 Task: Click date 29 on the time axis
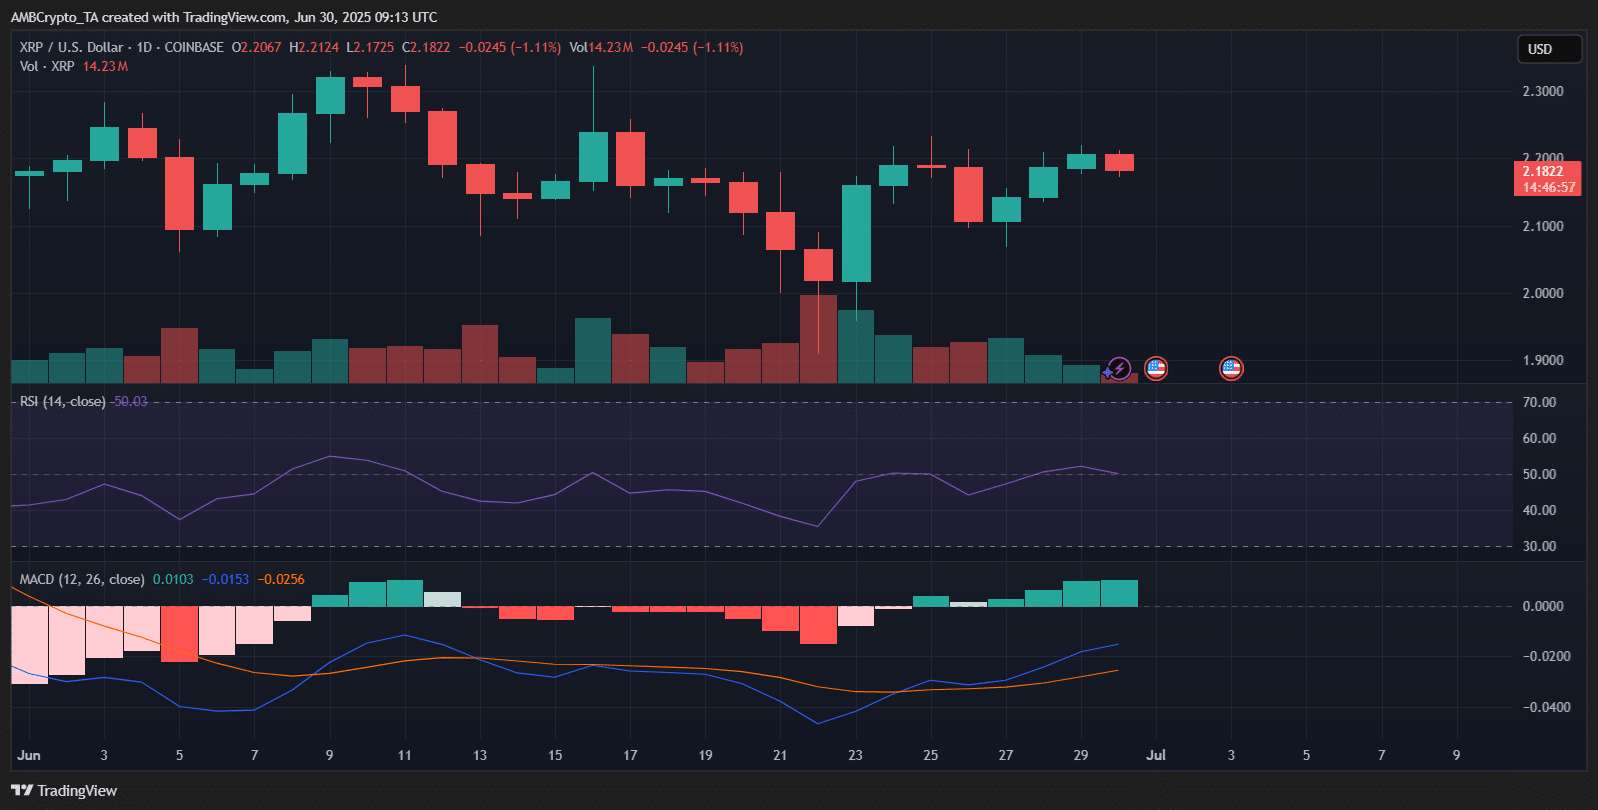(1081, 755)
